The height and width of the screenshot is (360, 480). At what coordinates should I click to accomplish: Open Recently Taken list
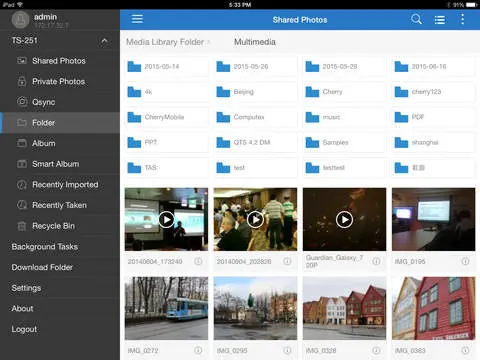tap(60, 206)
